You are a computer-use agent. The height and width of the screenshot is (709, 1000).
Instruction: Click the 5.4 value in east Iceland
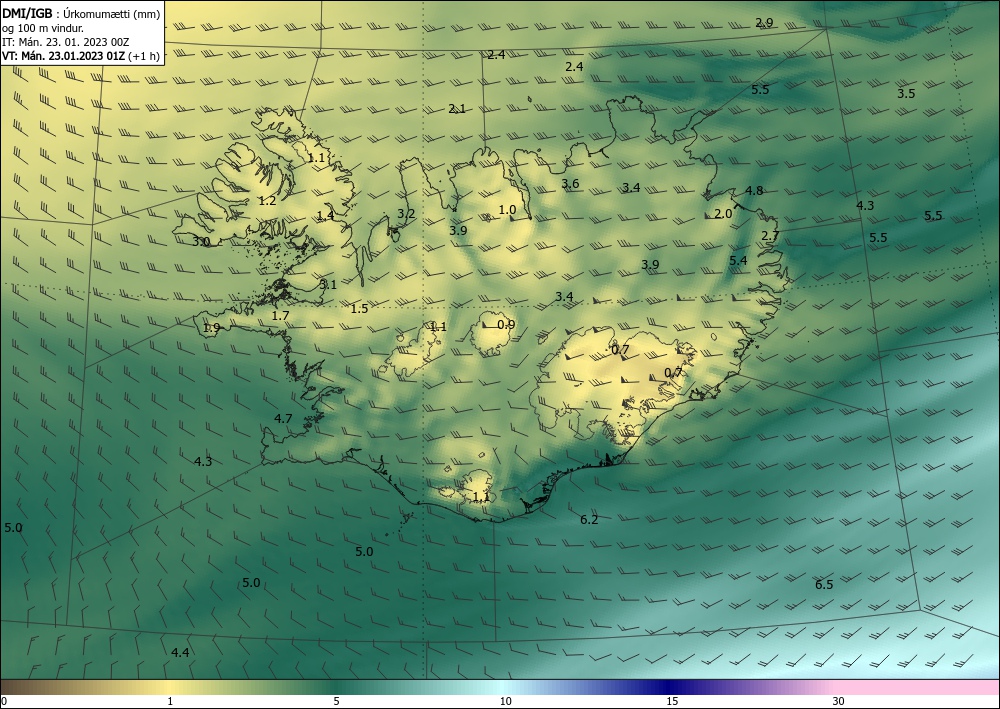tap(738, 261)
